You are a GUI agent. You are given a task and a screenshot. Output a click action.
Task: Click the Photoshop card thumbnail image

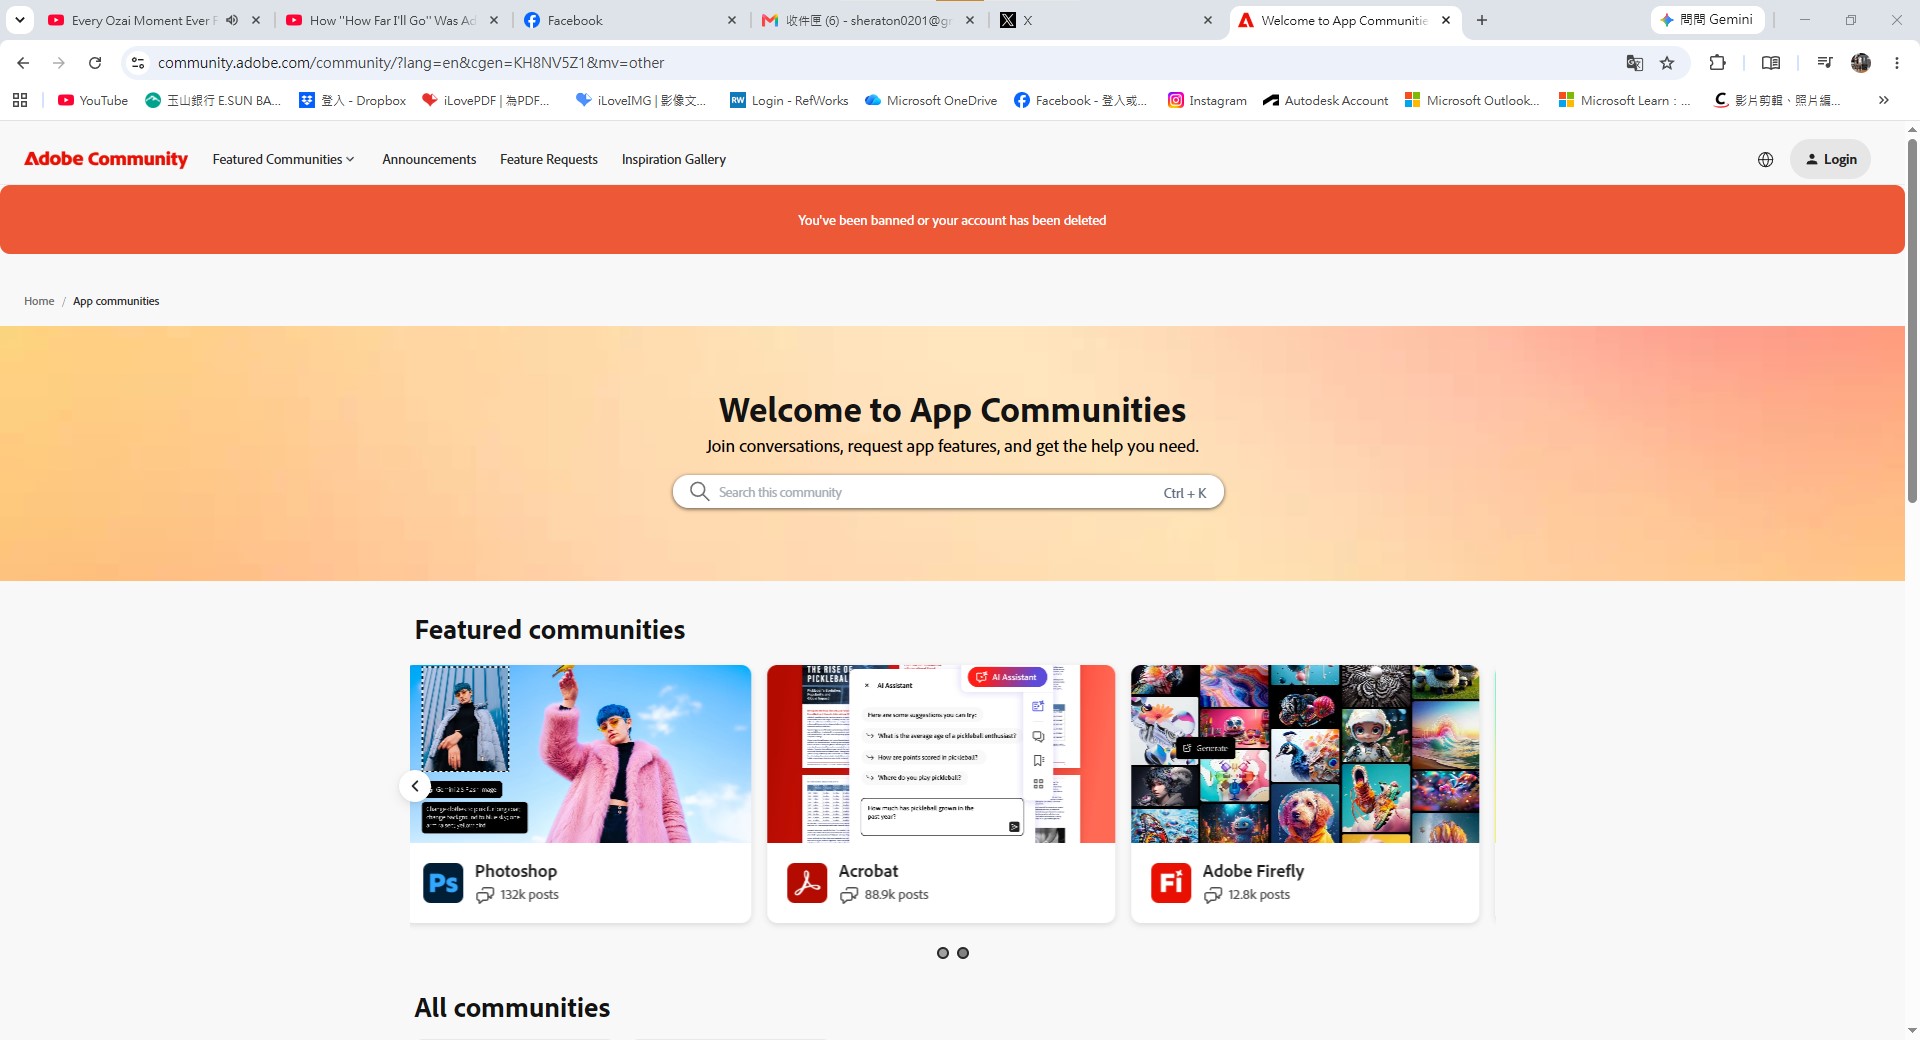pyautogui.click(x=580, y=754)
